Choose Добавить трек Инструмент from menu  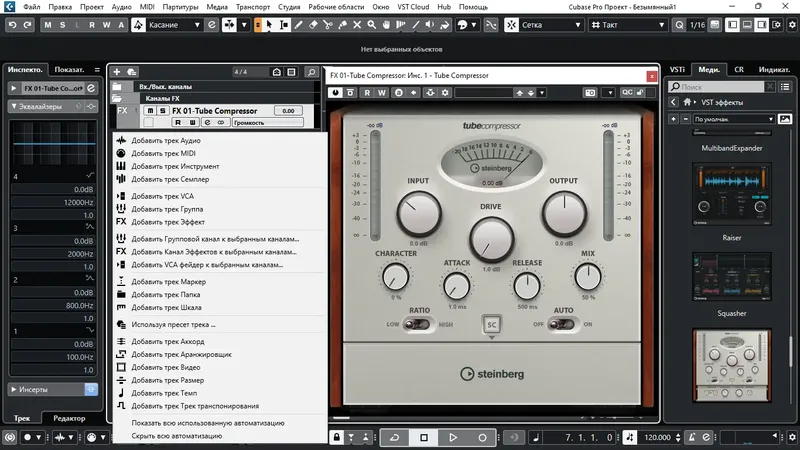point(175,167)
